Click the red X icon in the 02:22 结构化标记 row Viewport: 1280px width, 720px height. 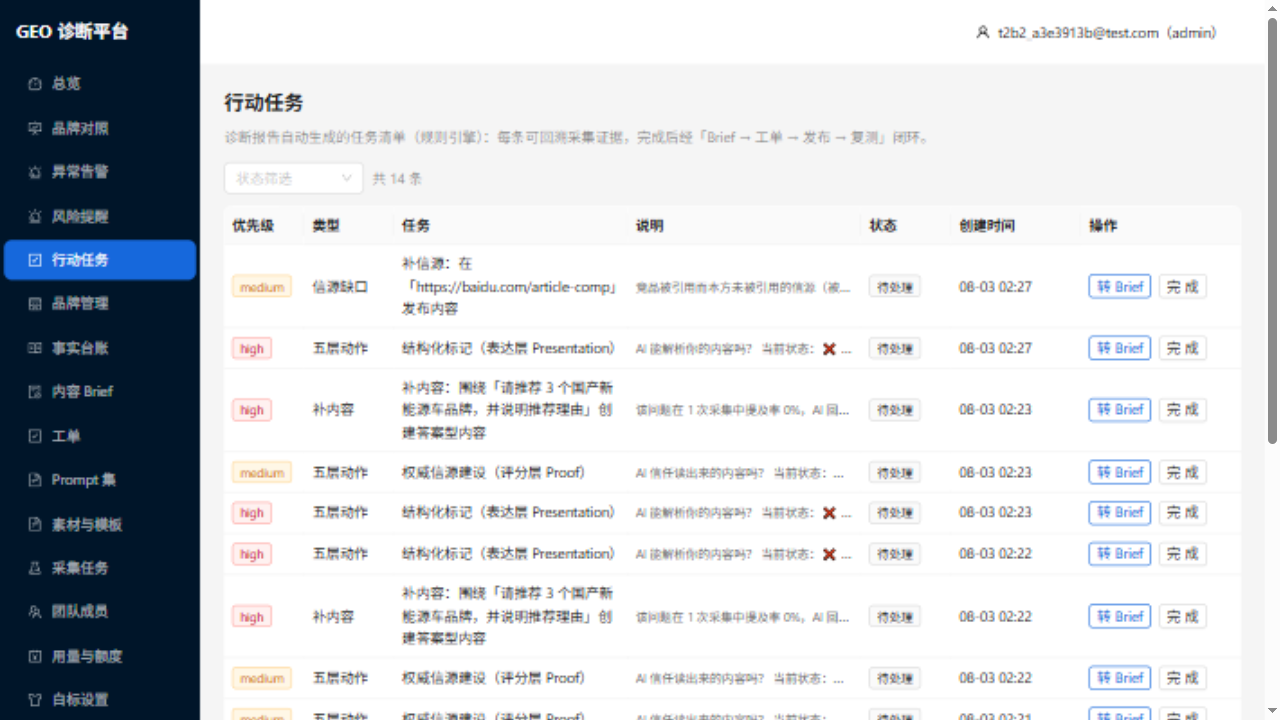click(829, 554)
